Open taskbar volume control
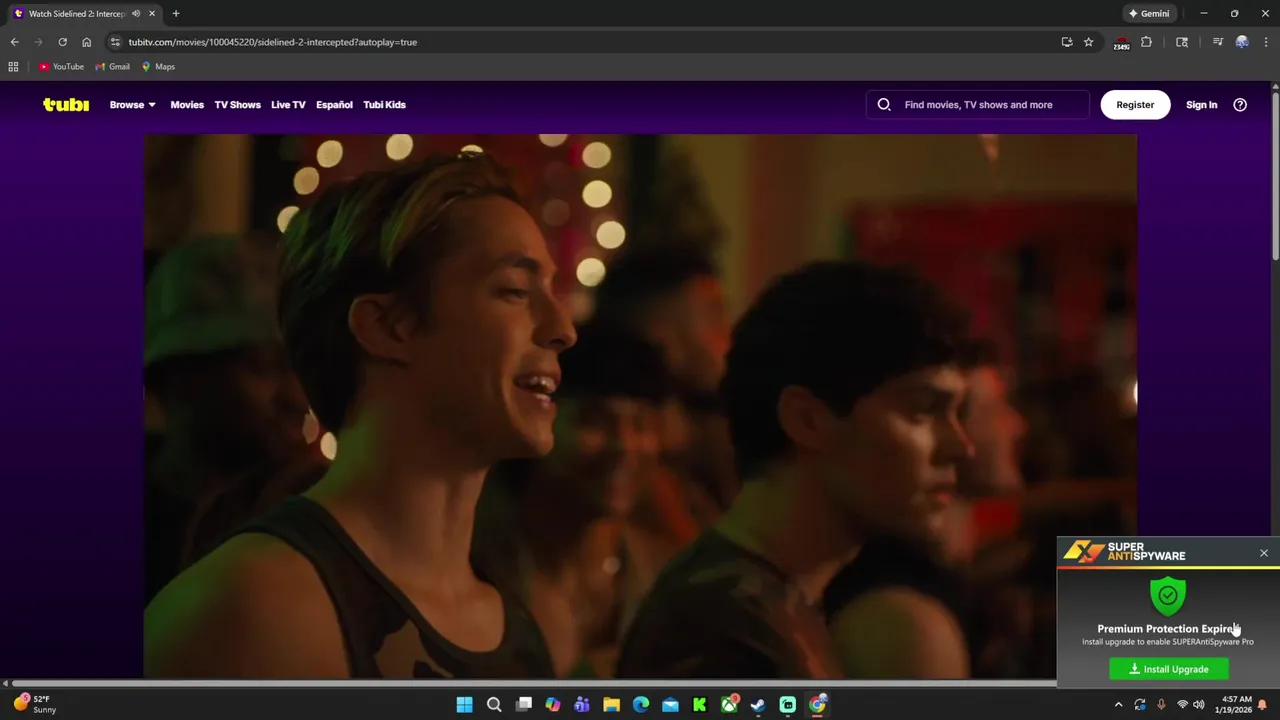This screenshot has width=1280, height=720. [x=1198, y=705]
